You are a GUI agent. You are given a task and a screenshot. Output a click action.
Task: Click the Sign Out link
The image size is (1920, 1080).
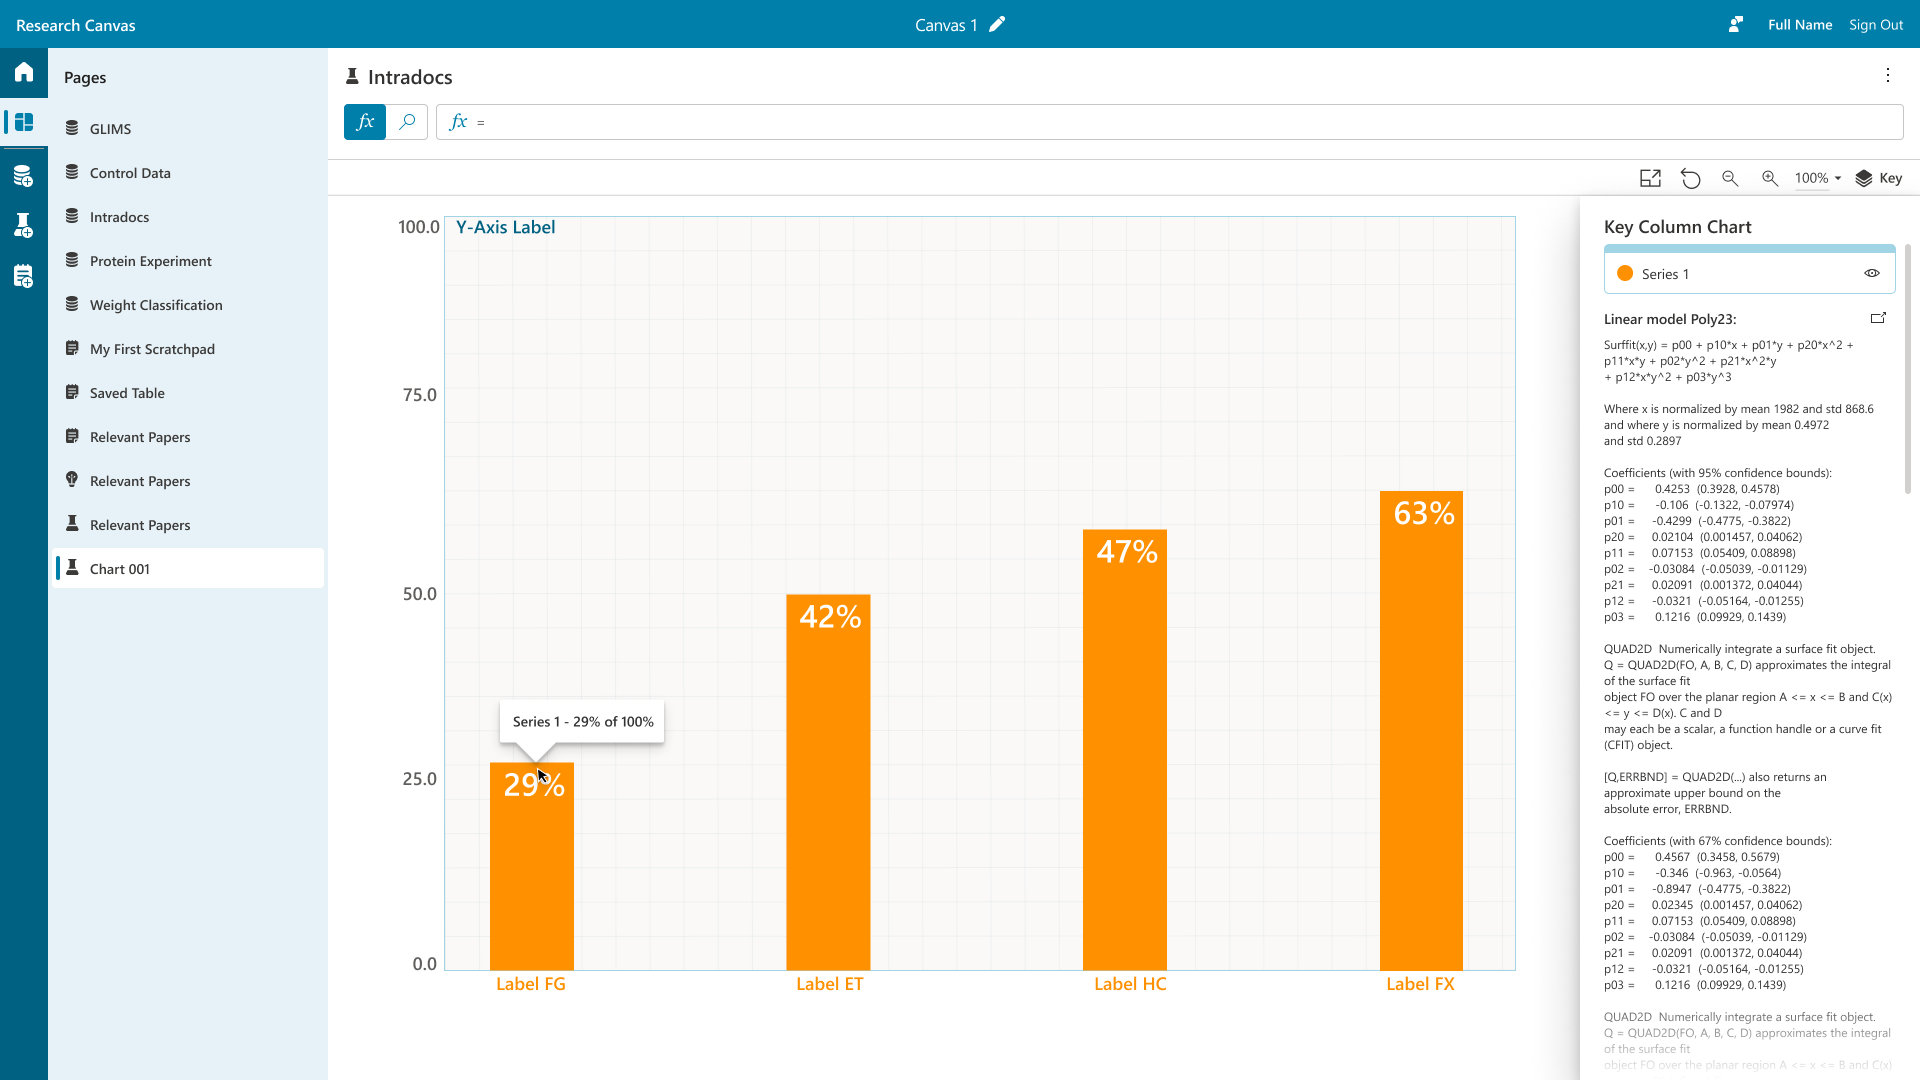pyautogui.click(x=1876, y=25)
